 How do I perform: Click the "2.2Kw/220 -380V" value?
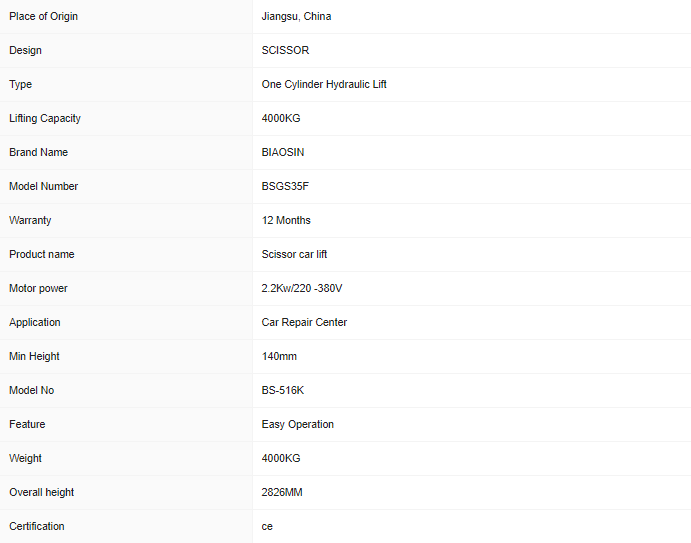pos(302,288)
